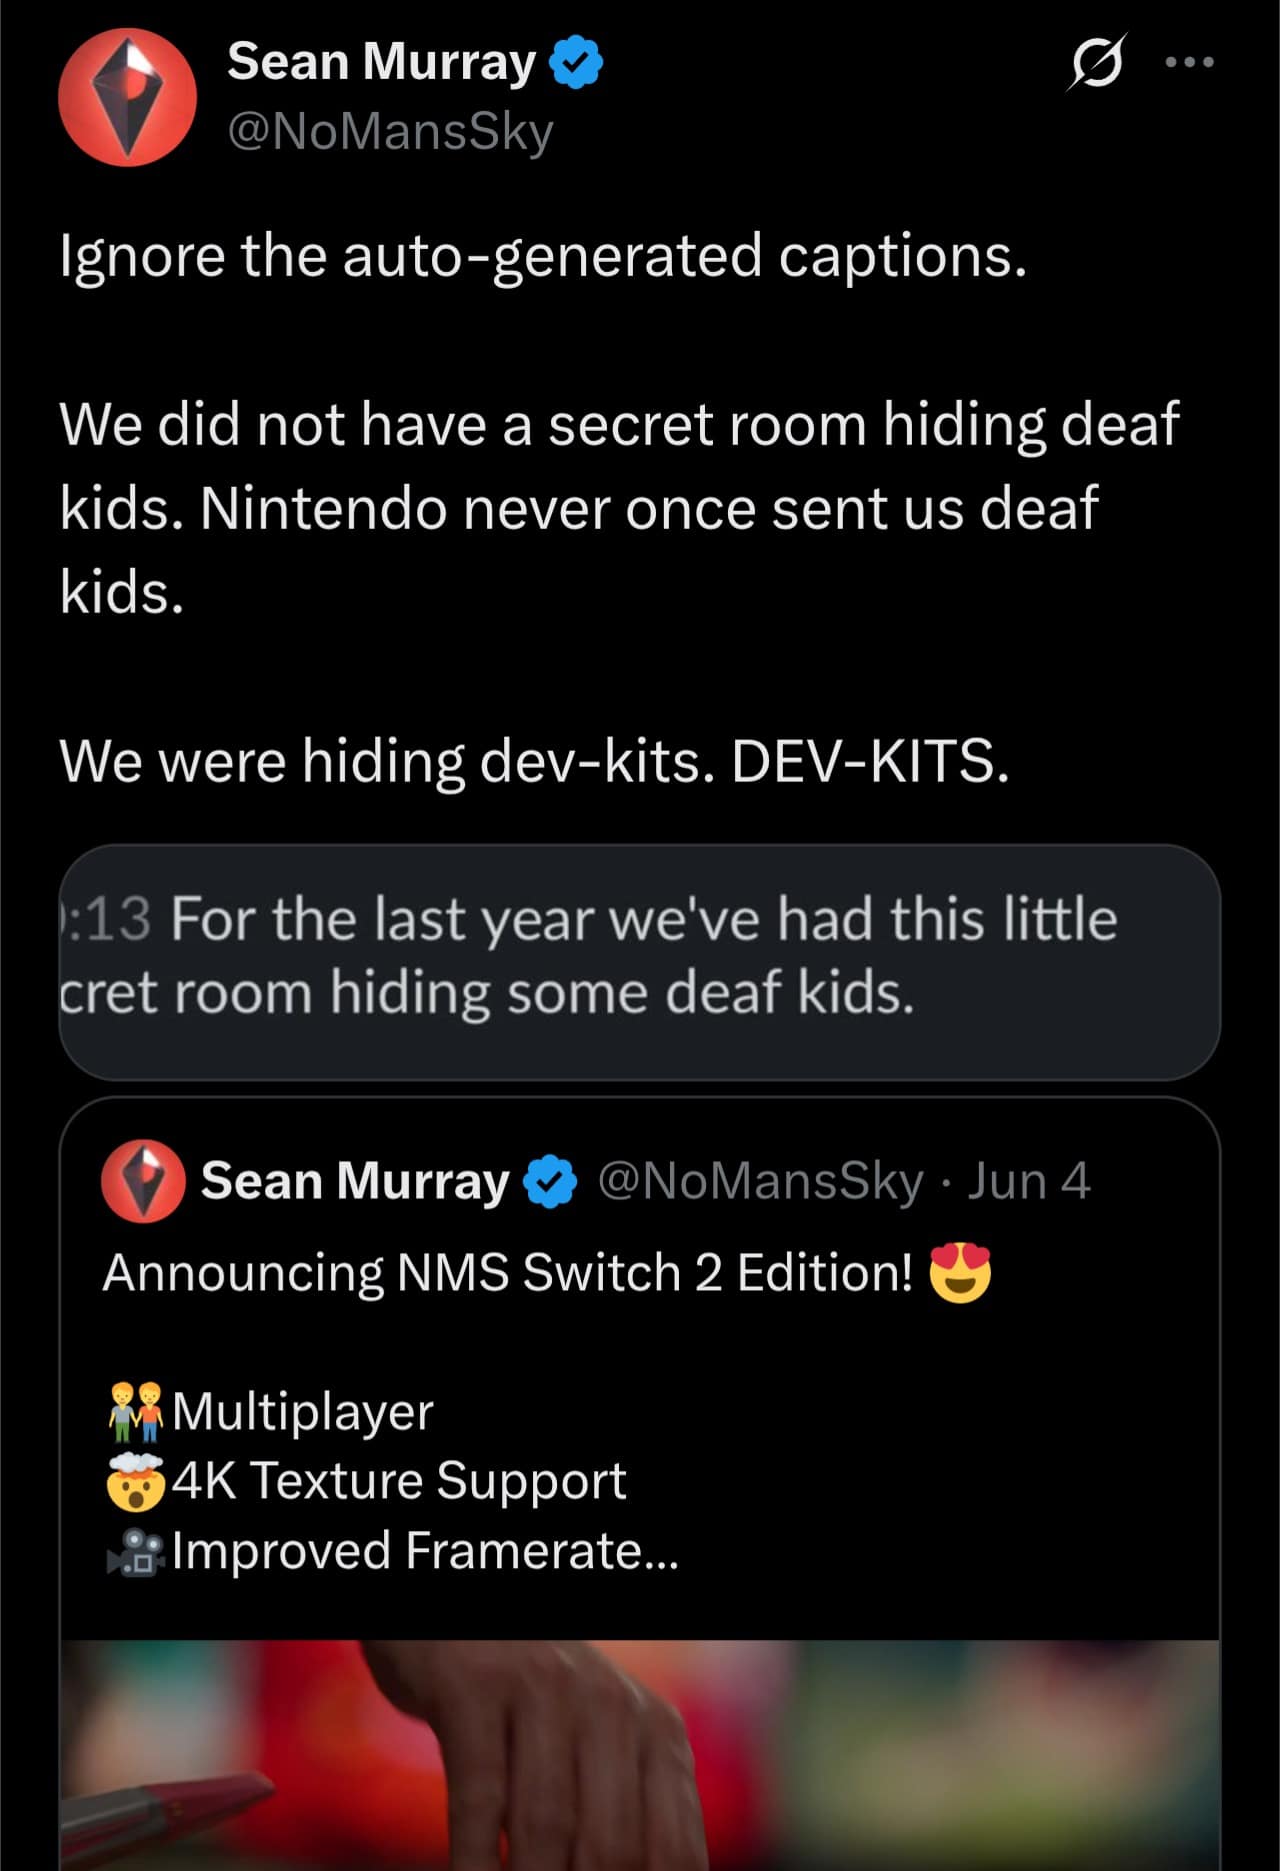The width and height of the screenshot is (1280, 1871).
Task: Tap the small avatar in the quoted tweet
Action: [x=143, y=1180]
